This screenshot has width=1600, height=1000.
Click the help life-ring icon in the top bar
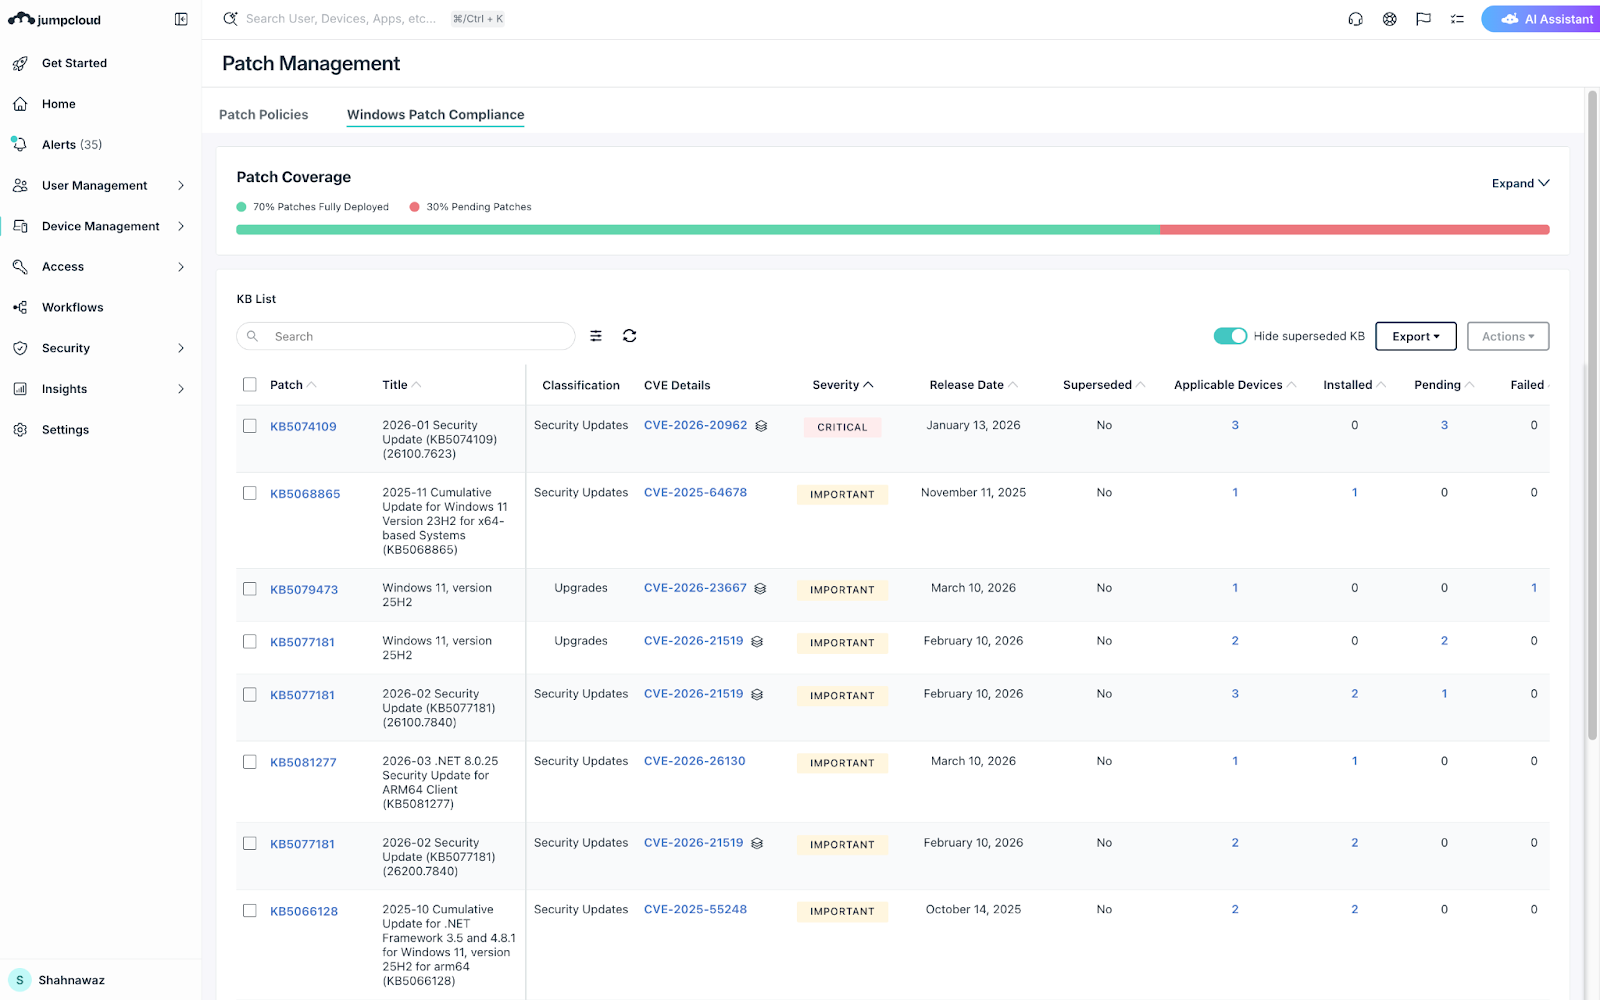1389,19
